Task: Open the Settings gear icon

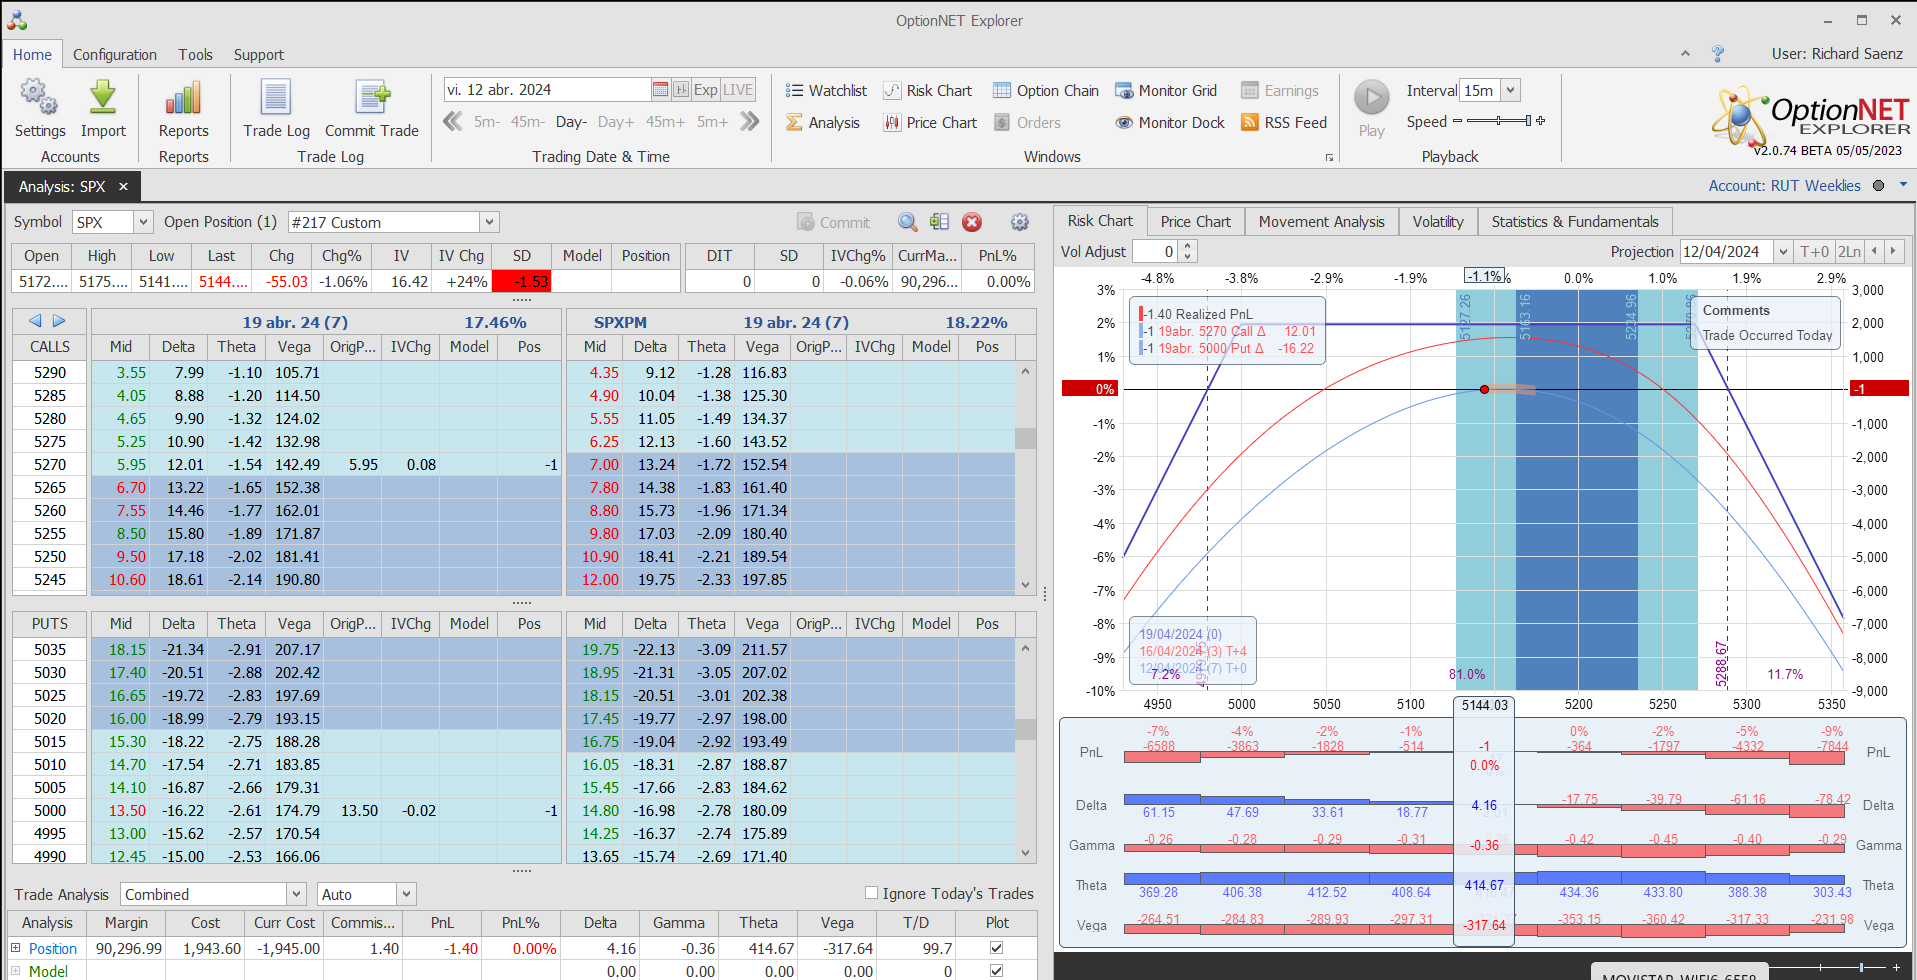Action: (39, 99)
